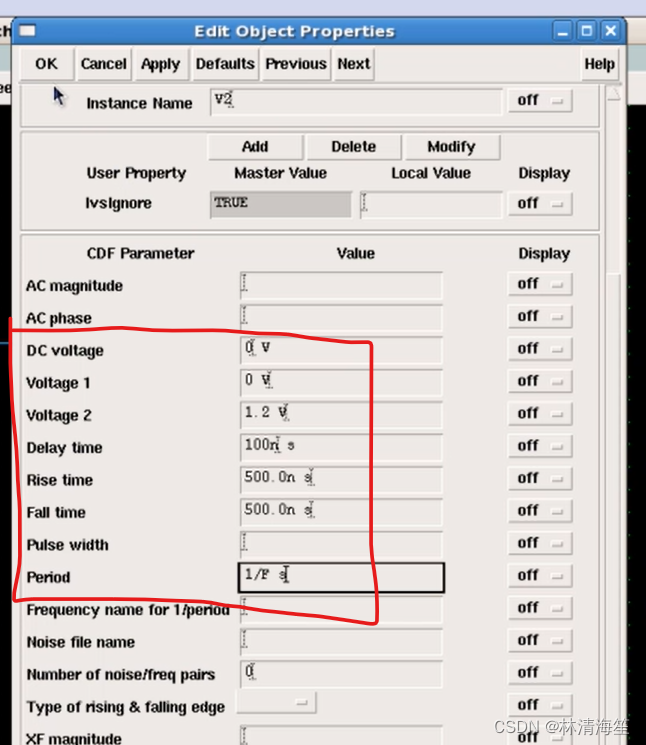Screen dimensions: 646x745
Task: Open Type of rising & falling edge dropdown
Action: click(276, 703)
